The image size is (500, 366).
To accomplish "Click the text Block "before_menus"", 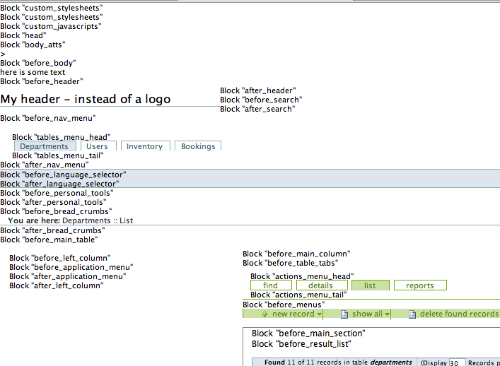I will (284, 305).
